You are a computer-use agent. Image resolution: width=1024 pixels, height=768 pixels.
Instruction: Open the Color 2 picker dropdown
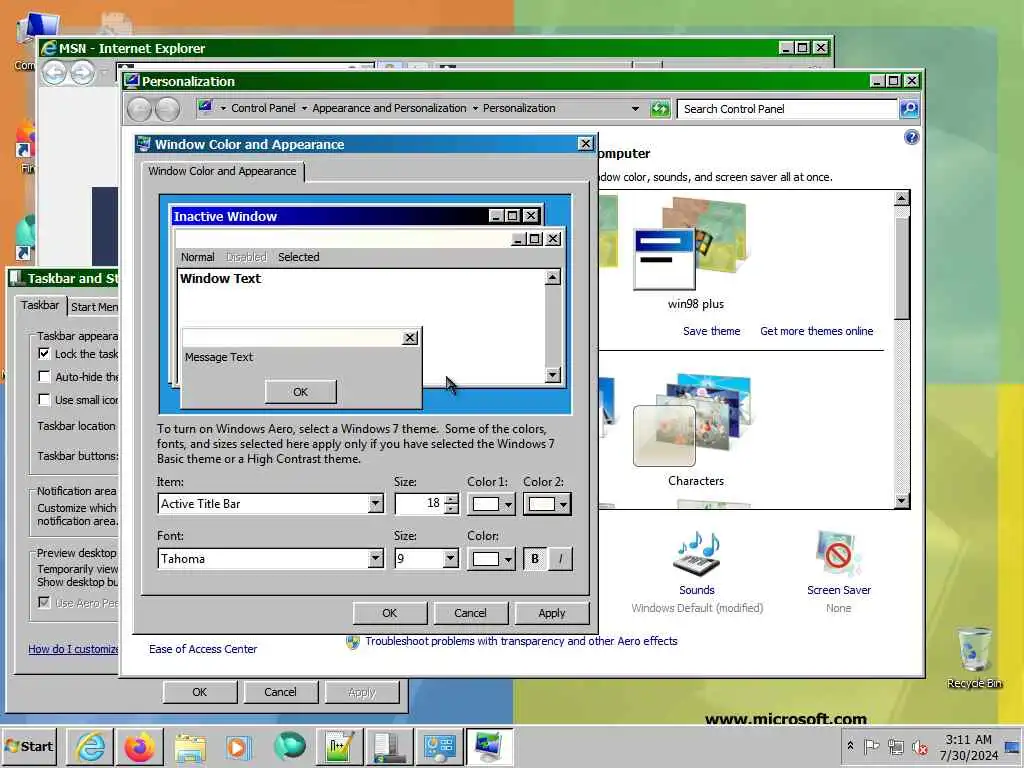pyautogui.click(x=547, y=504)
